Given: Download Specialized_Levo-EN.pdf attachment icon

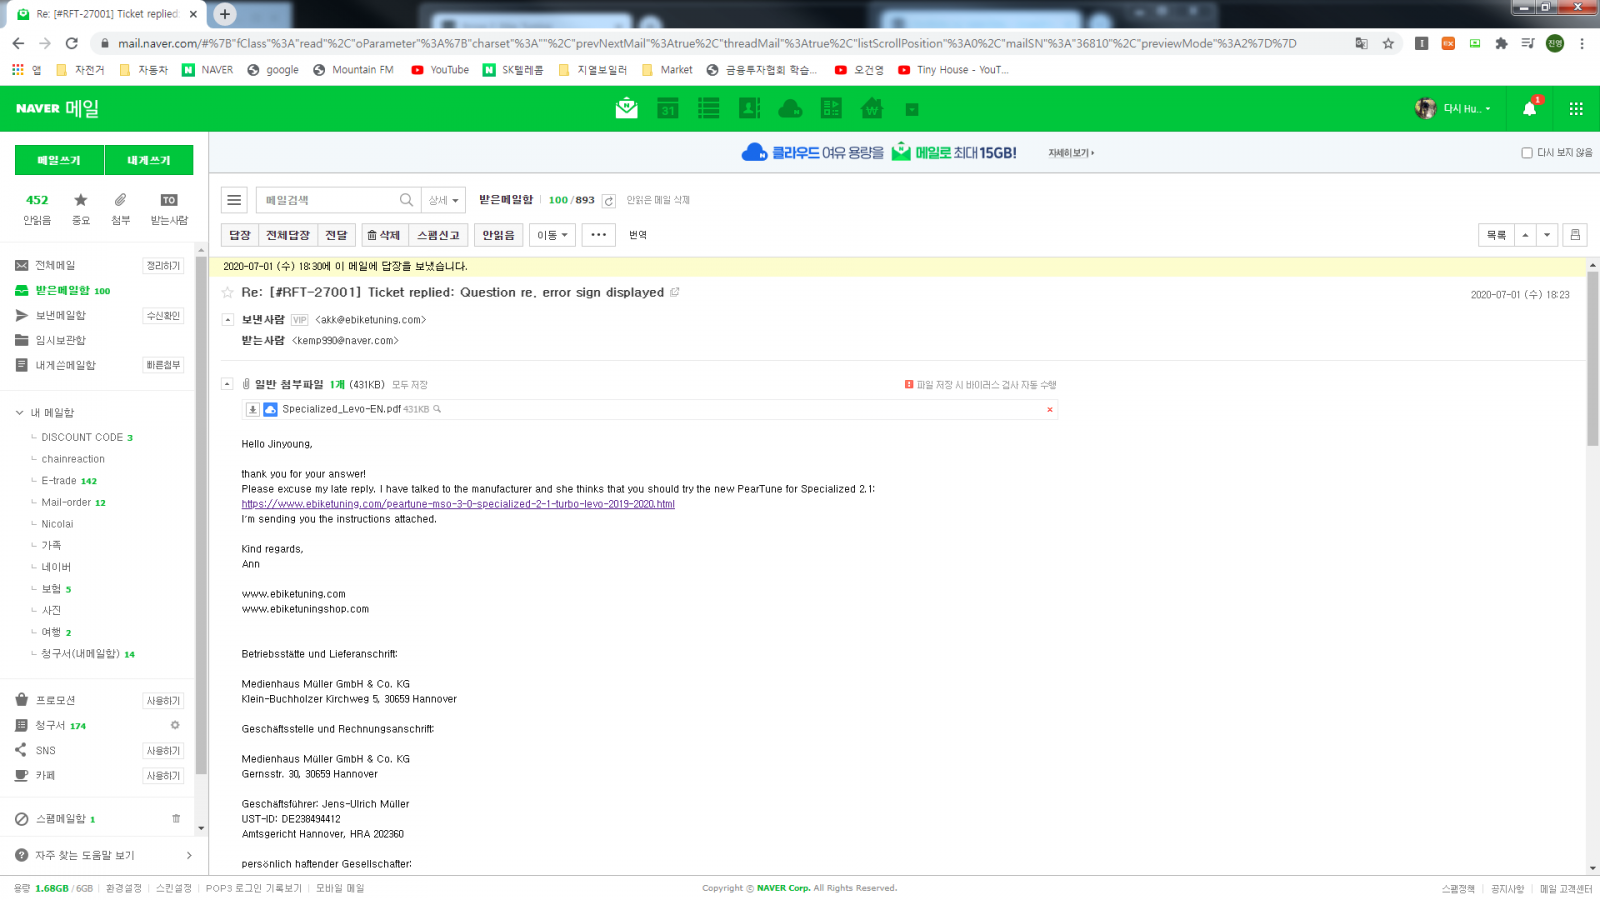Looking at the screenshot, I should 253,409.
